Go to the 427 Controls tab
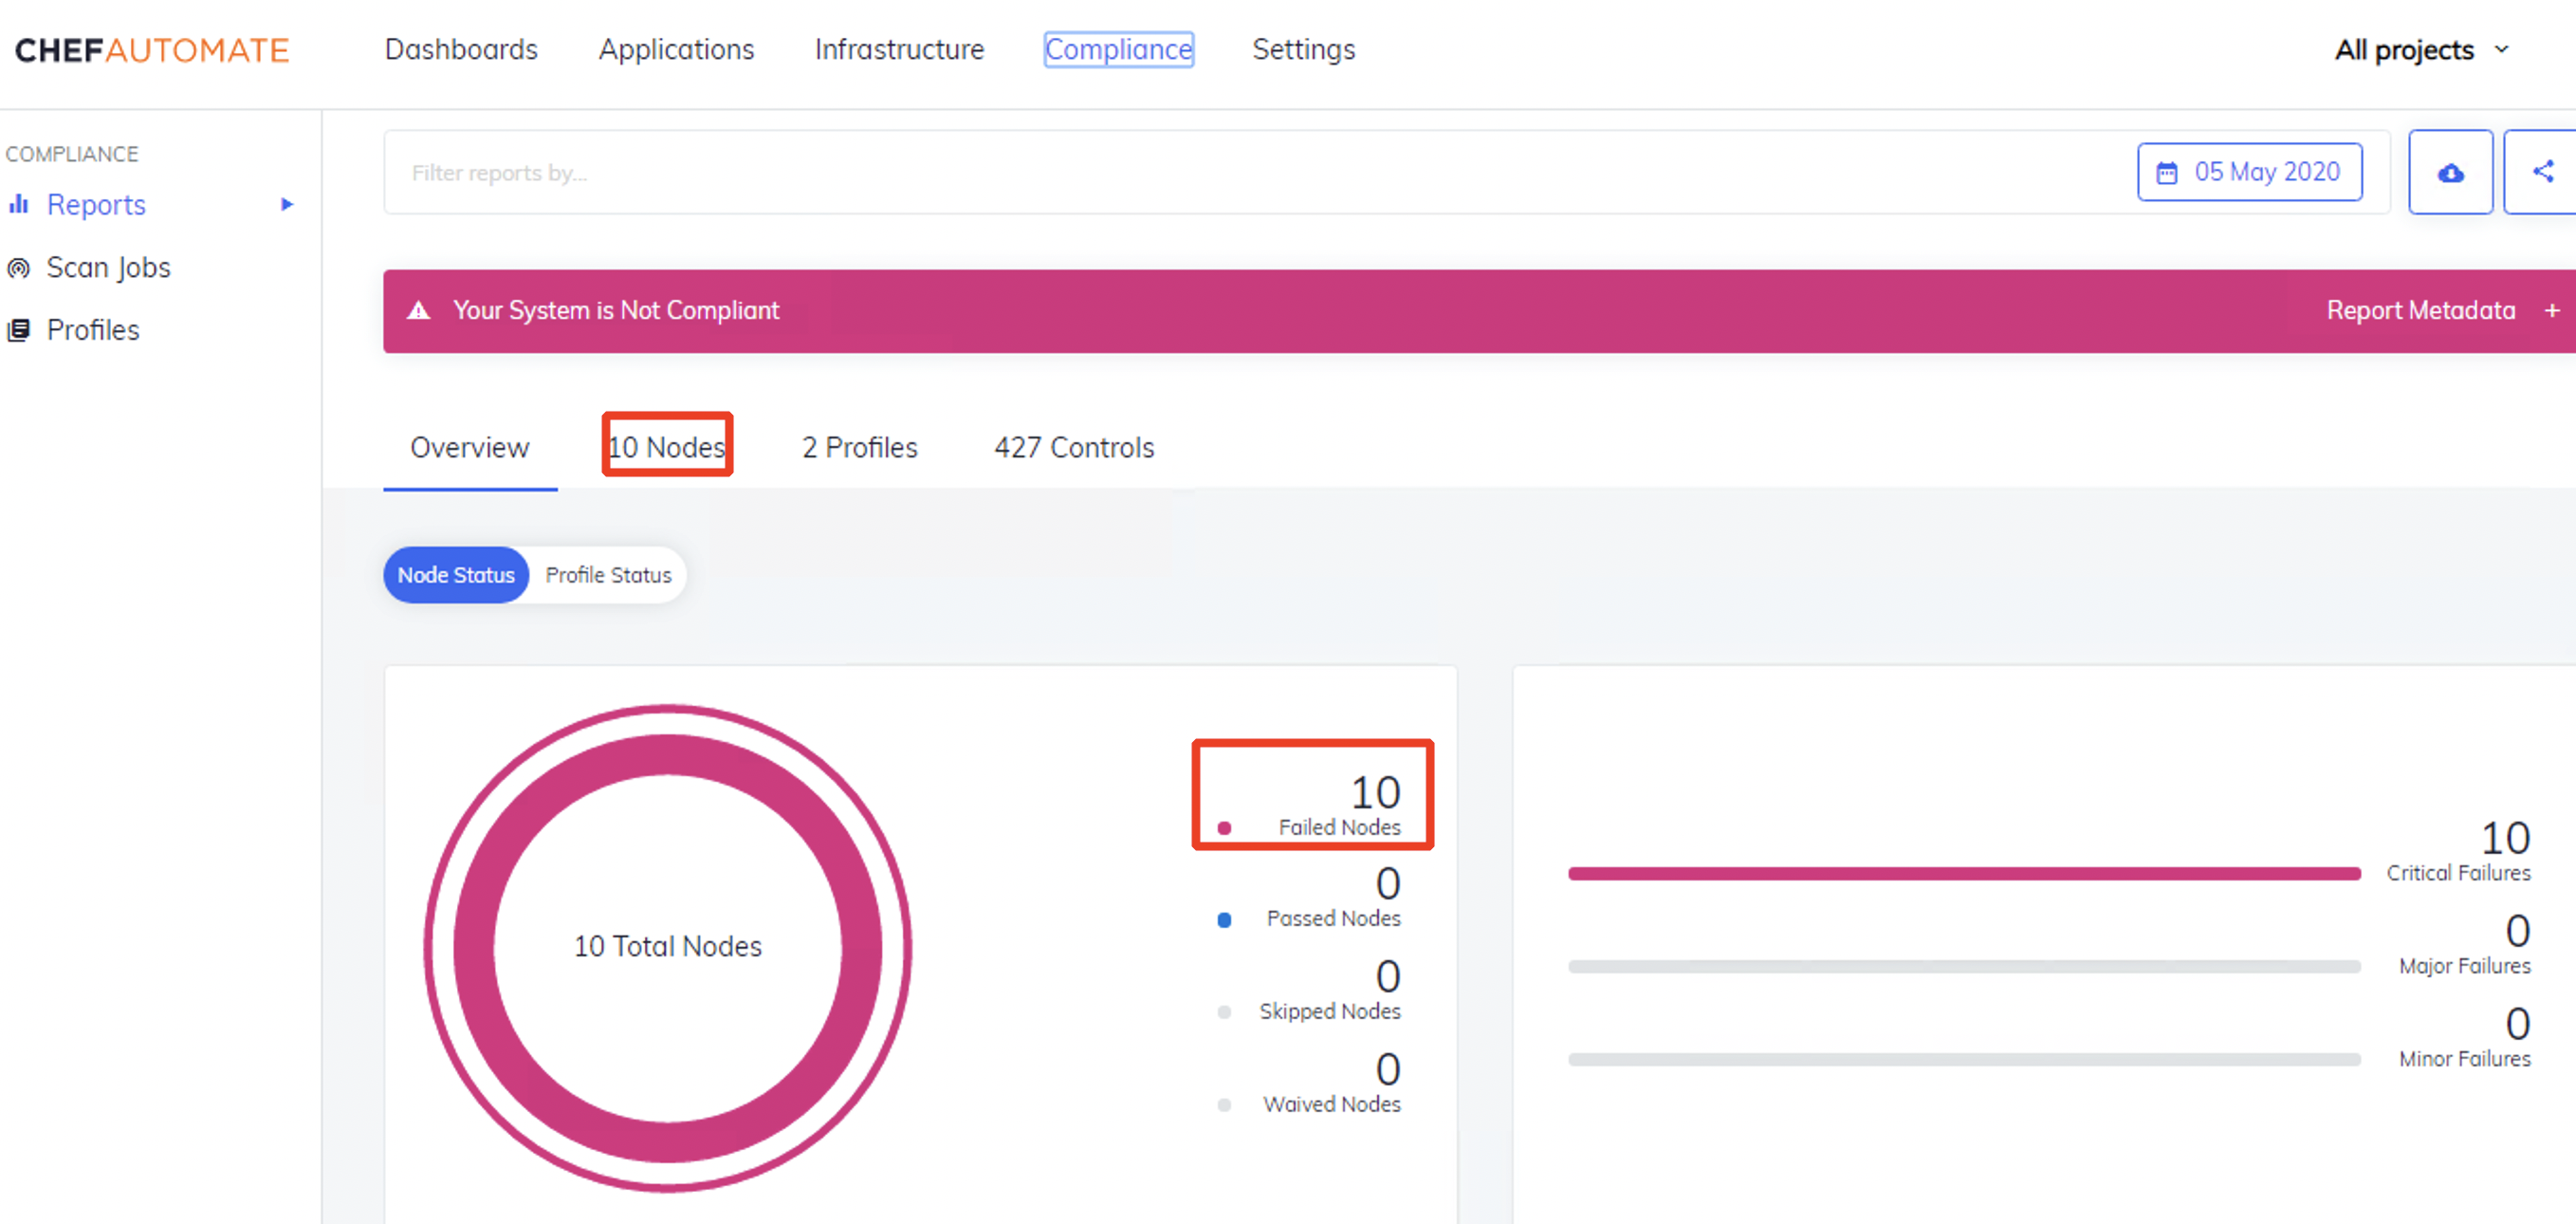The image size is (2576, 1224). pos(1073,447)
